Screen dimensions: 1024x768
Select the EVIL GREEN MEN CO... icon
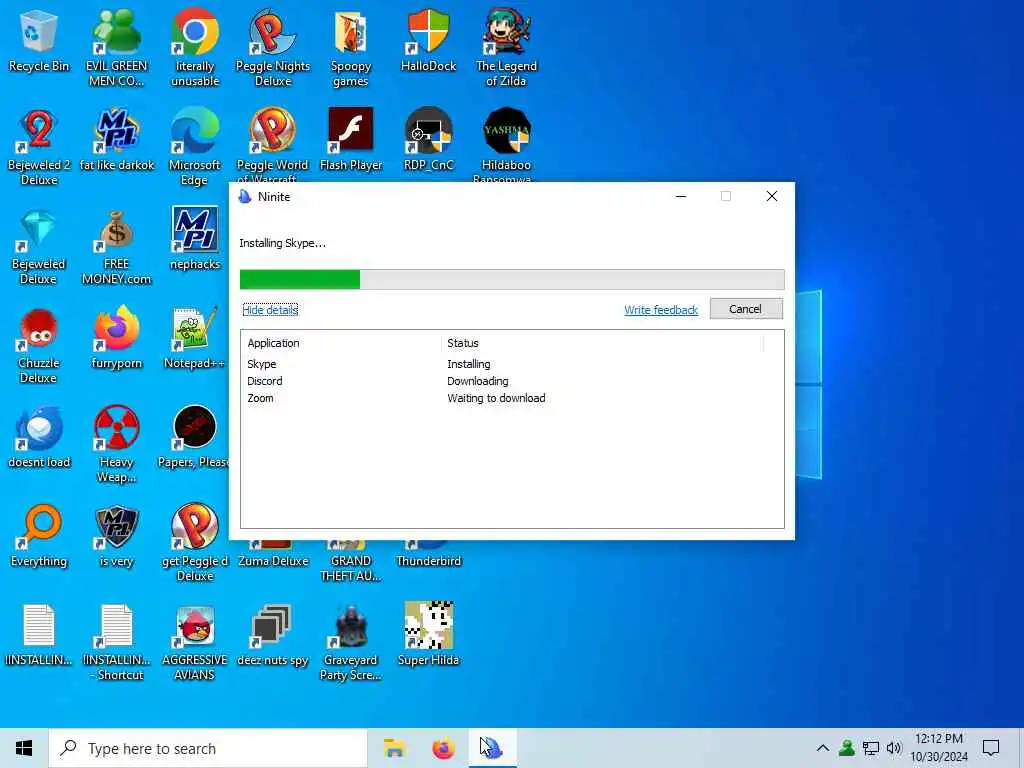[x=116, y=47]
